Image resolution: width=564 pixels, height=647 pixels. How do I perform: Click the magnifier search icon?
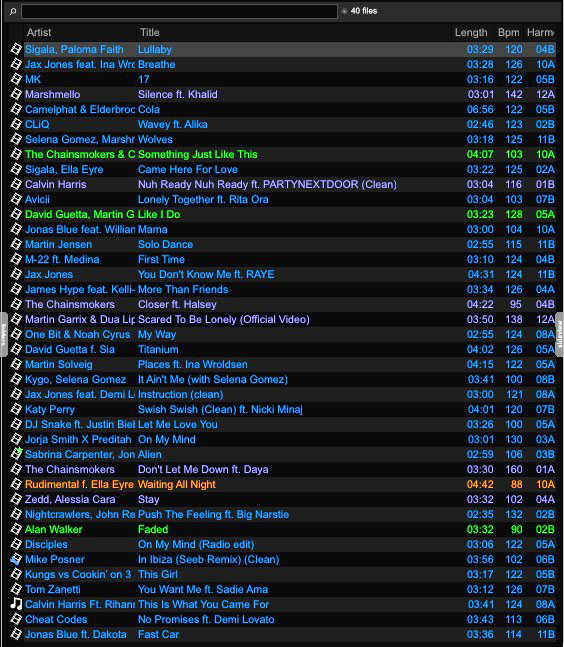point(13,11)
